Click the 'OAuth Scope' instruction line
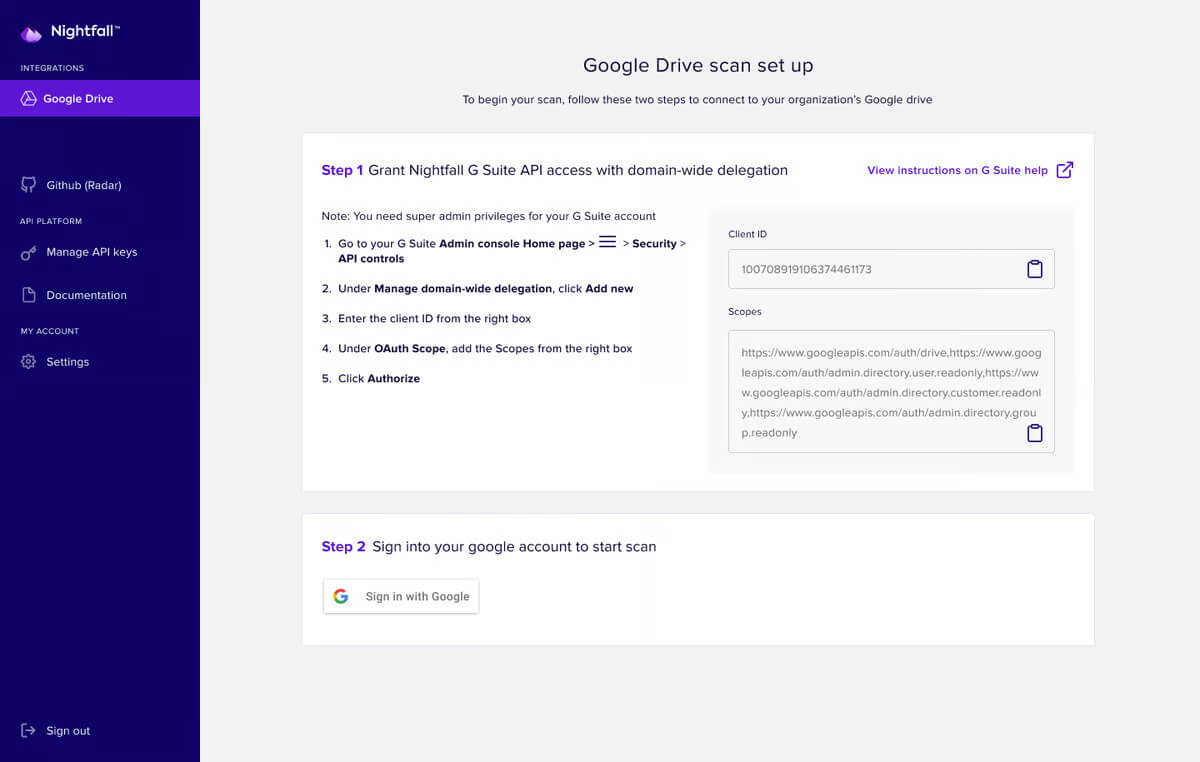 (484, 349)
